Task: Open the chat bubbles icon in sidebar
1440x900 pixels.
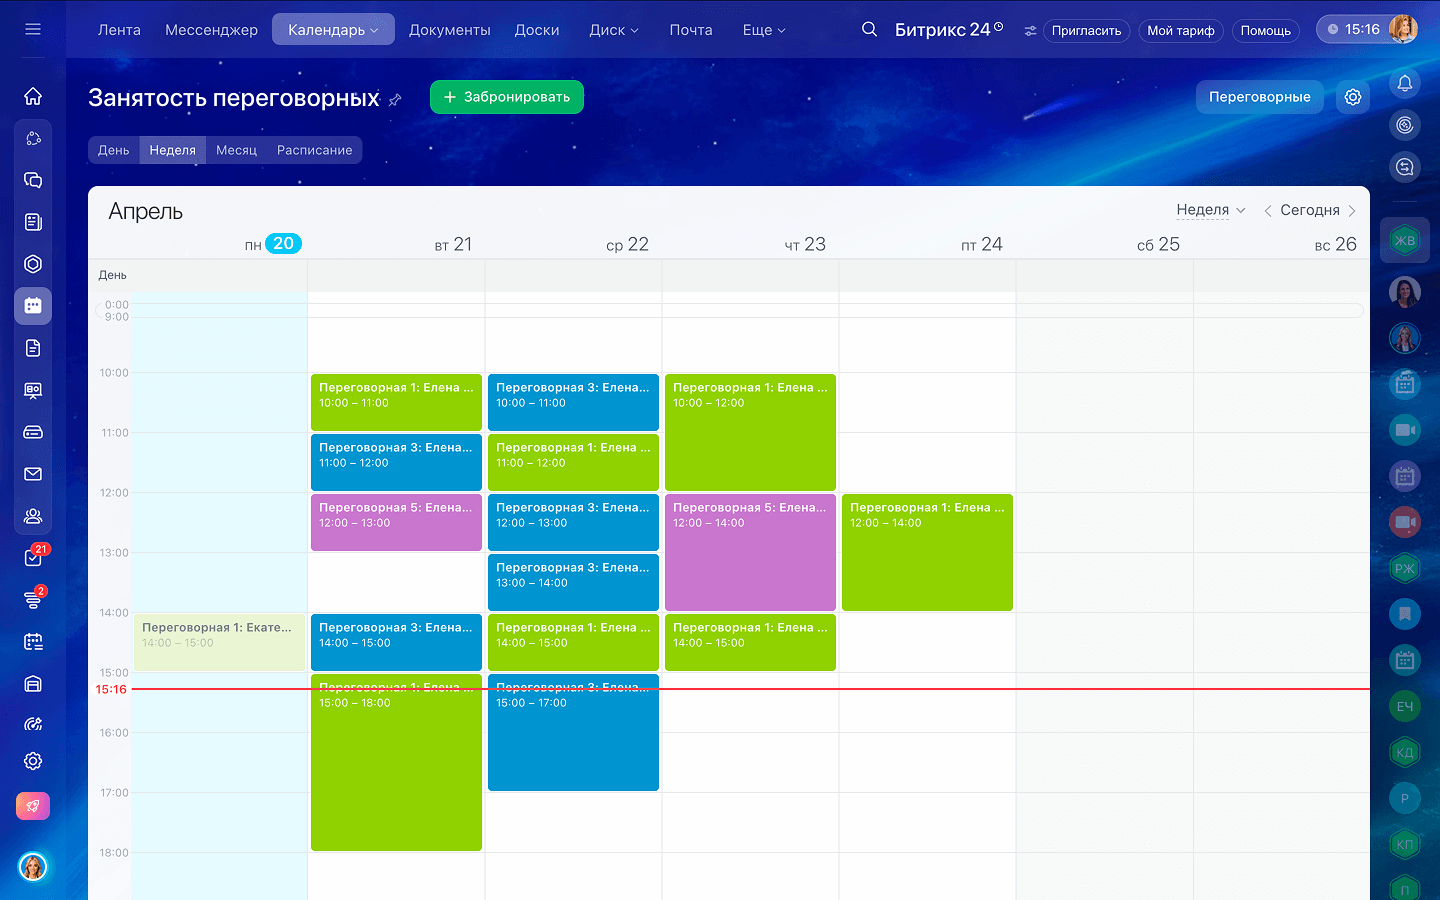Action: pos(33,180)
